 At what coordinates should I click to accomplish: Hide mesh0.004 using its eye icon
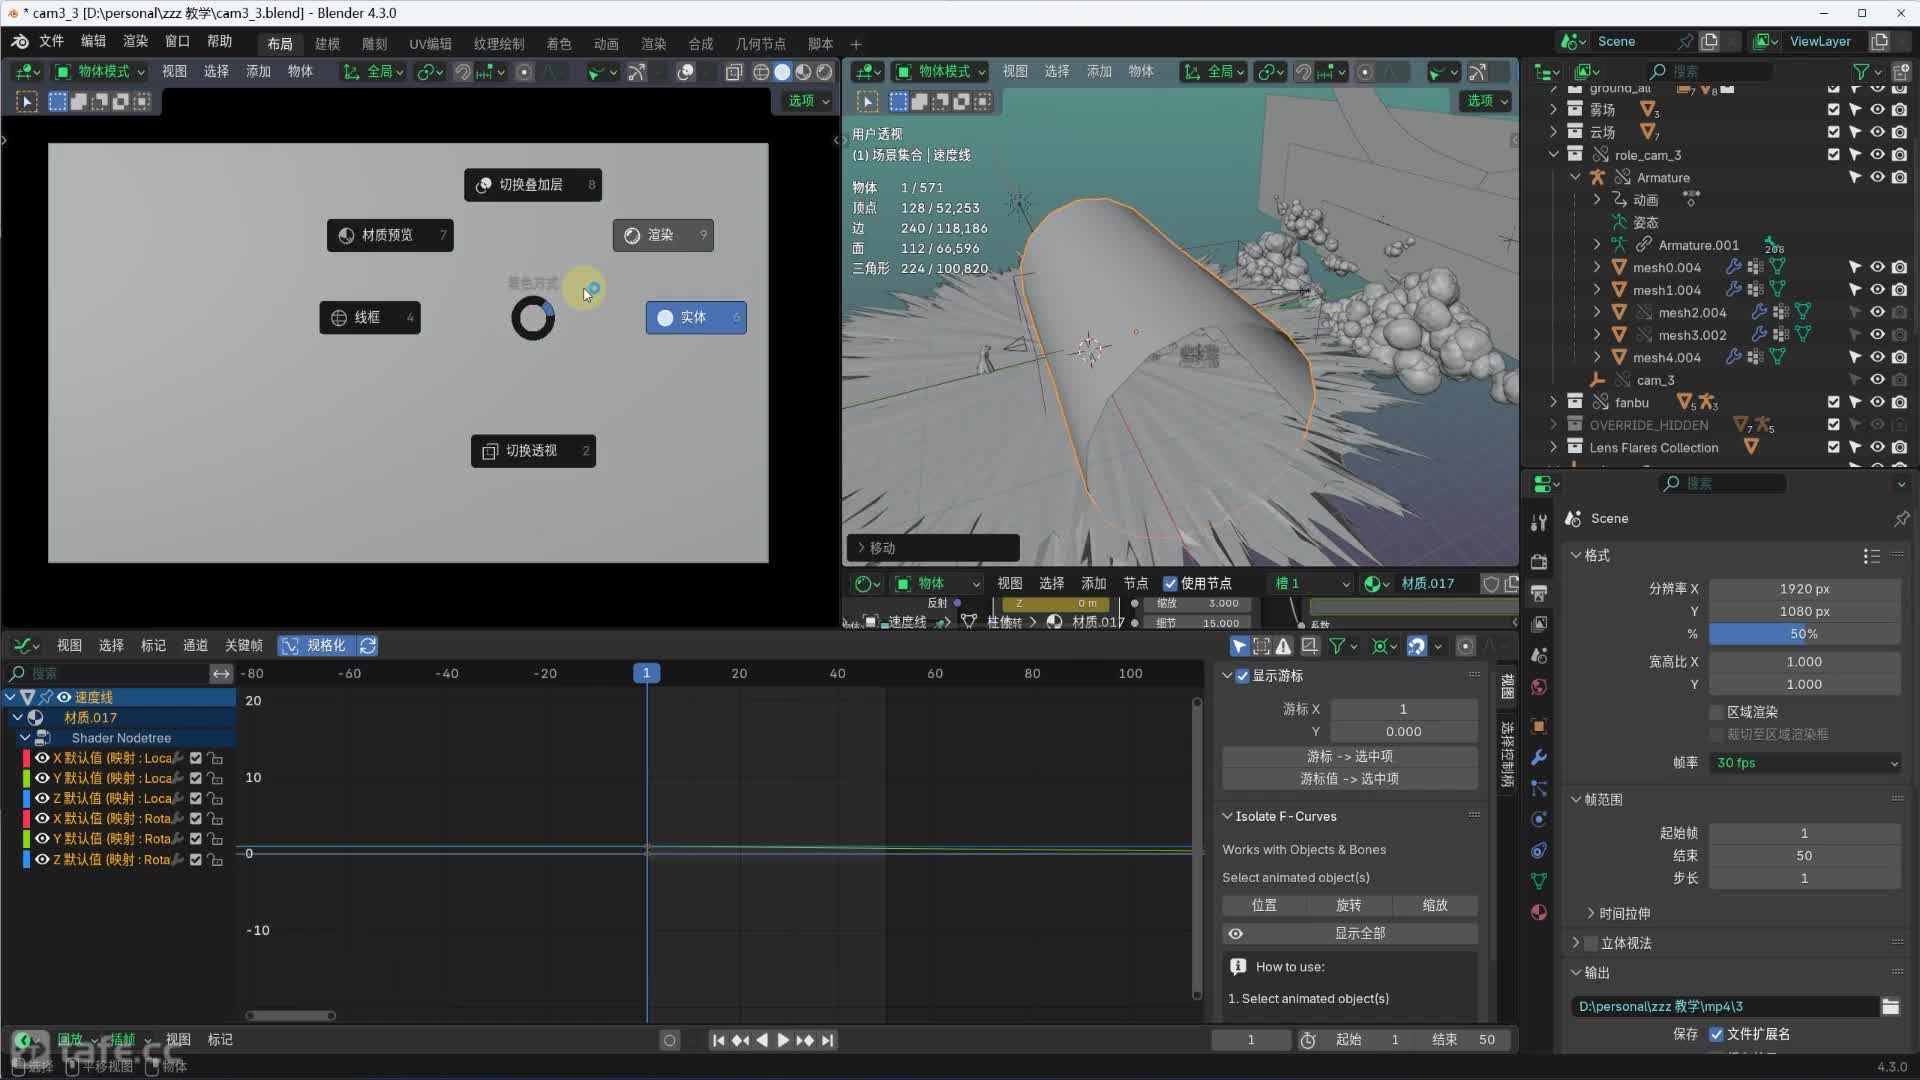coord(1877,267)
